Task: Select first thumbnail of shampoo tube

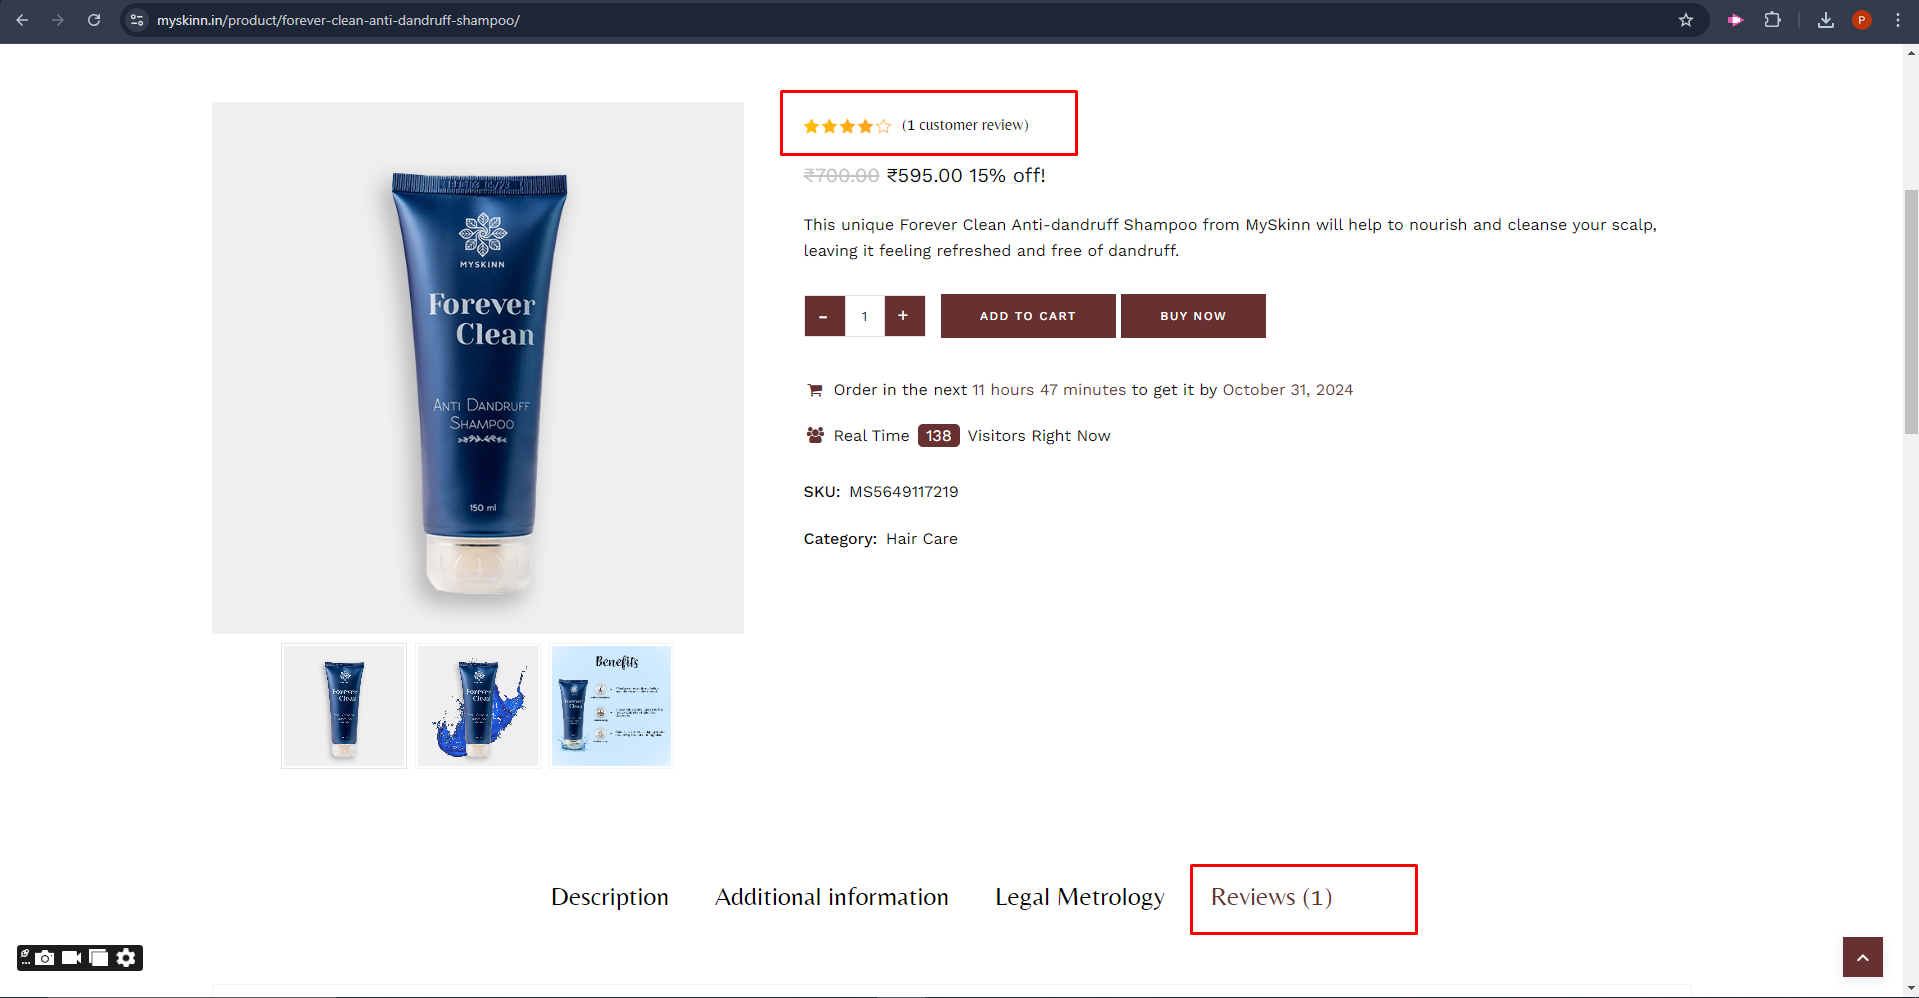Action: point(344,706)
